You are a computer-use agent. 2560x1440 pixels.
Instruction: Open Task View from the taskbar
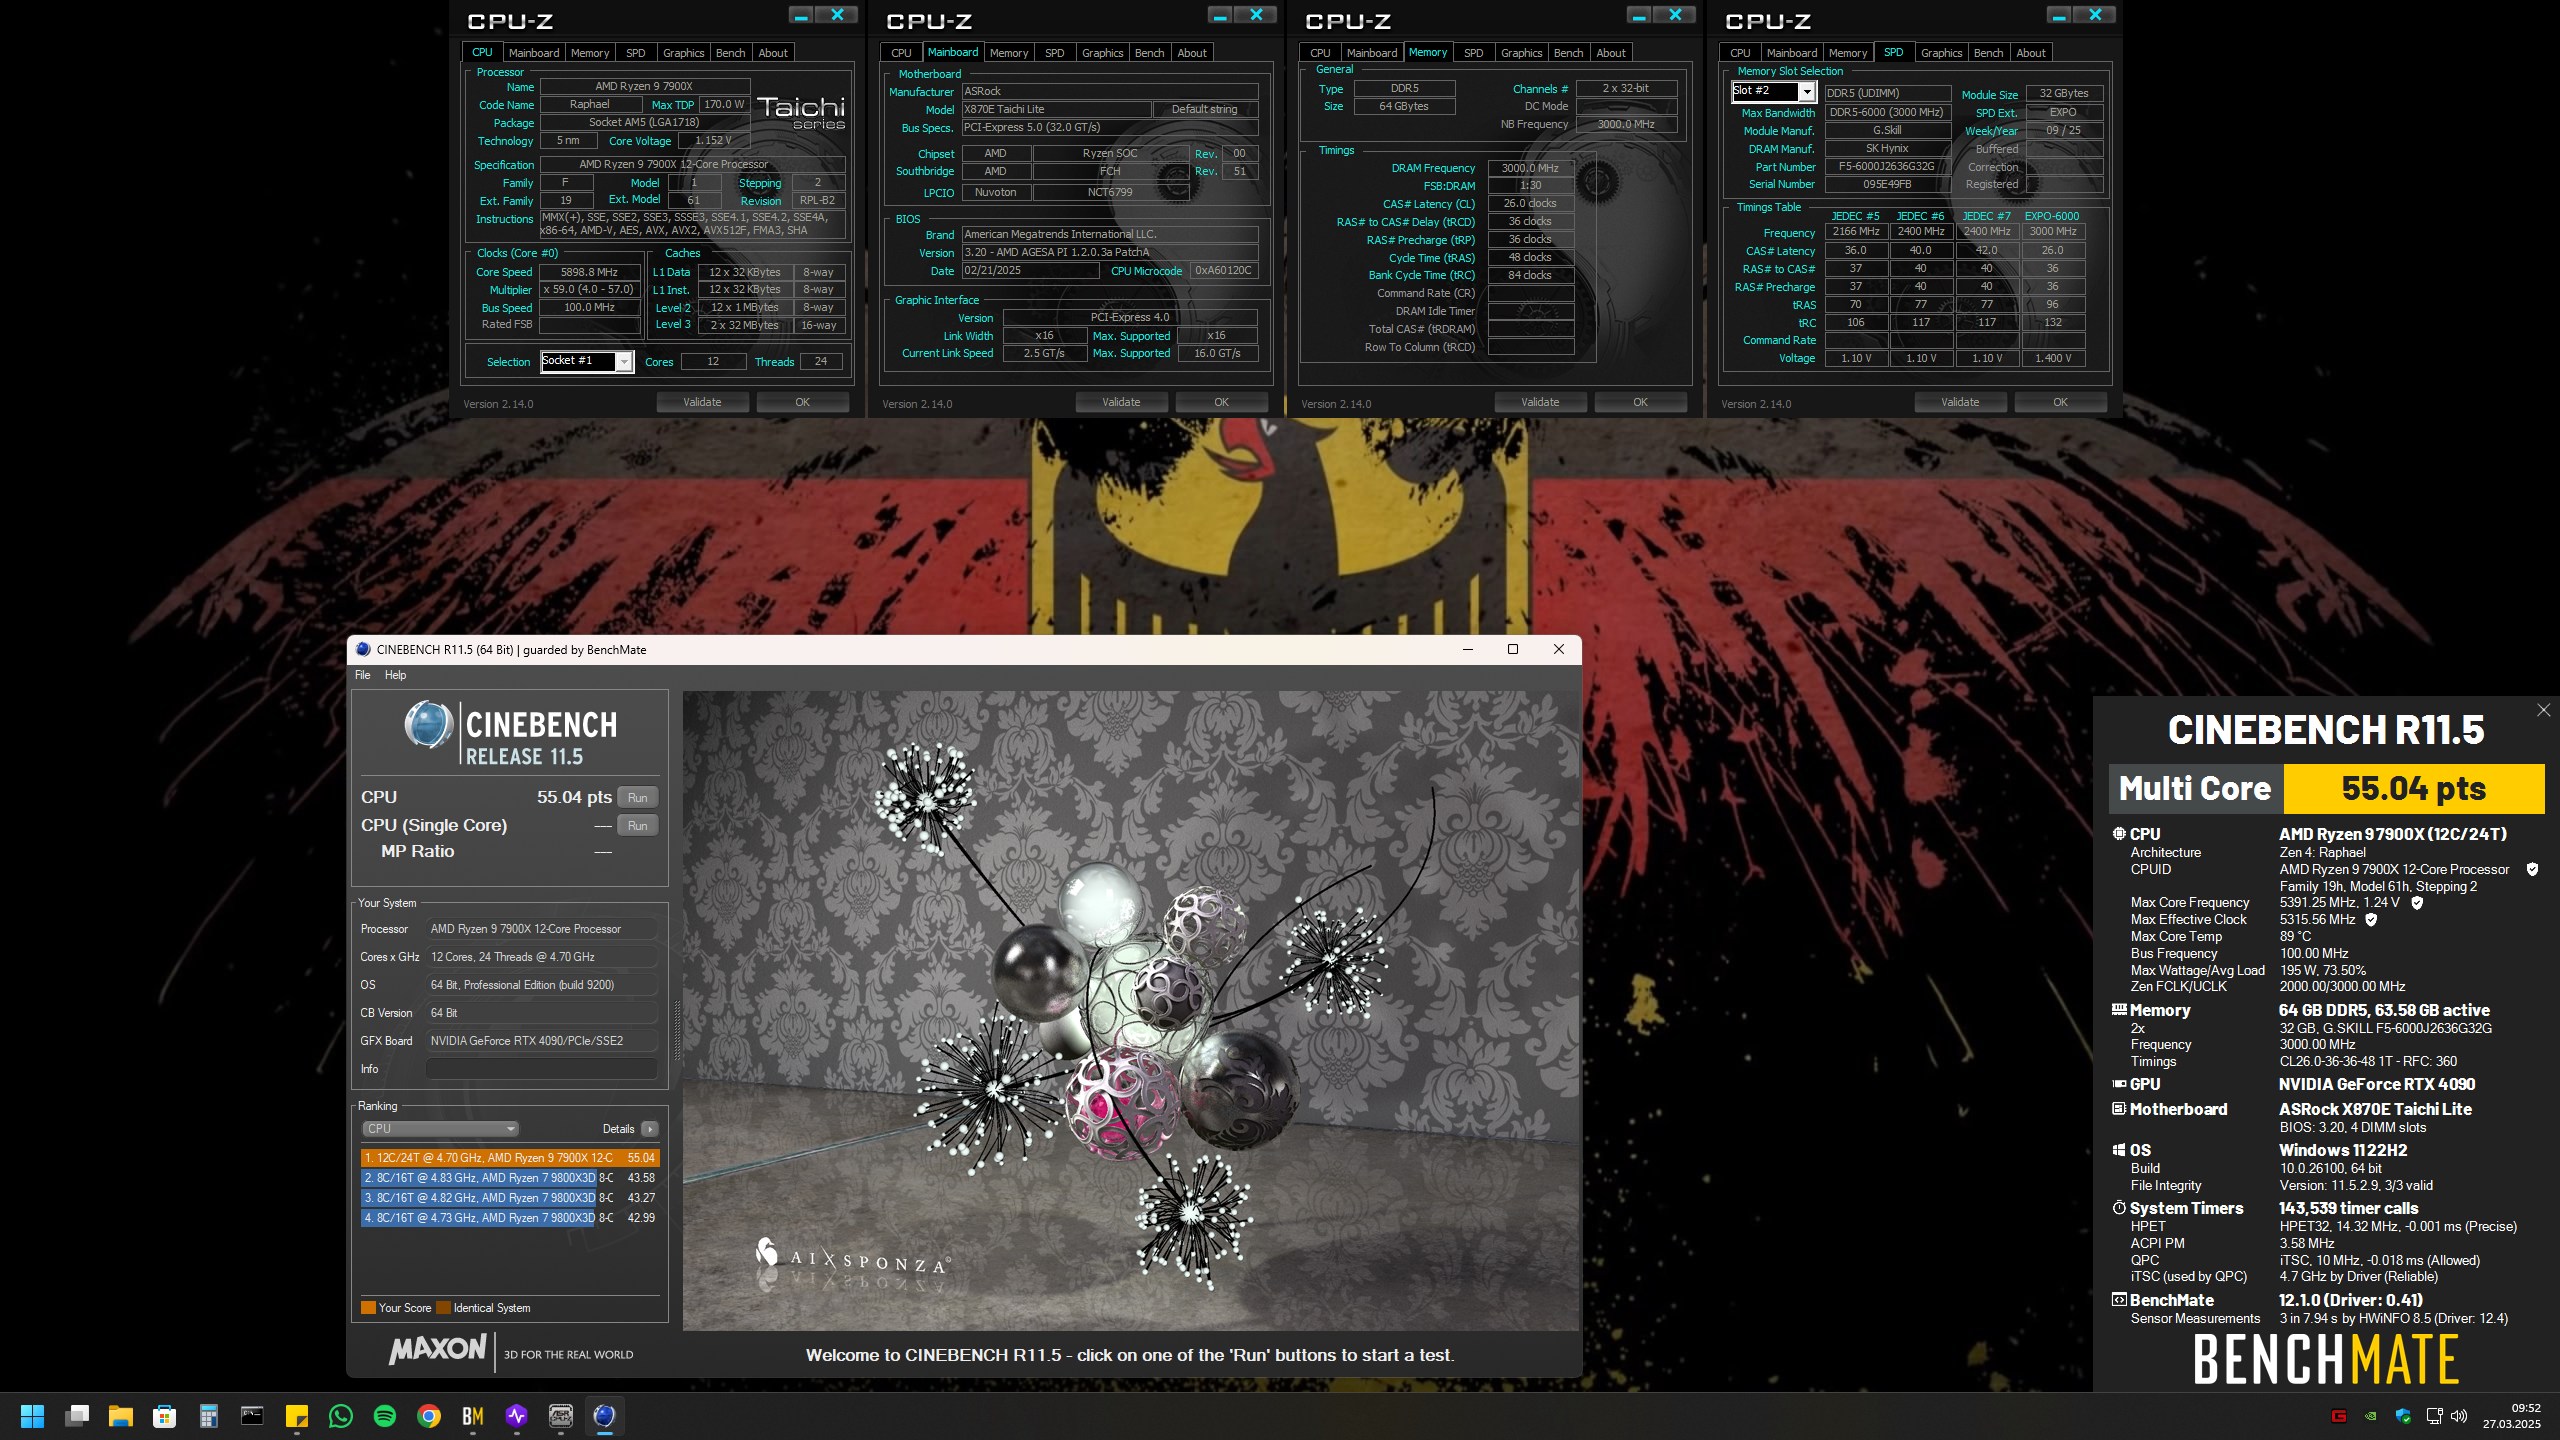[77, 1416]
